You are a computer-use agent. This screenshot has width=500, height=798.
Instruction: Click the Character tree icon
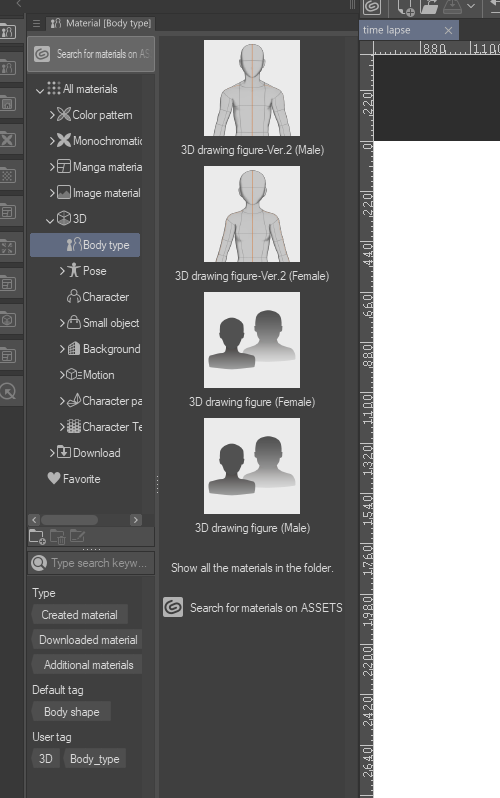(74, 296)
